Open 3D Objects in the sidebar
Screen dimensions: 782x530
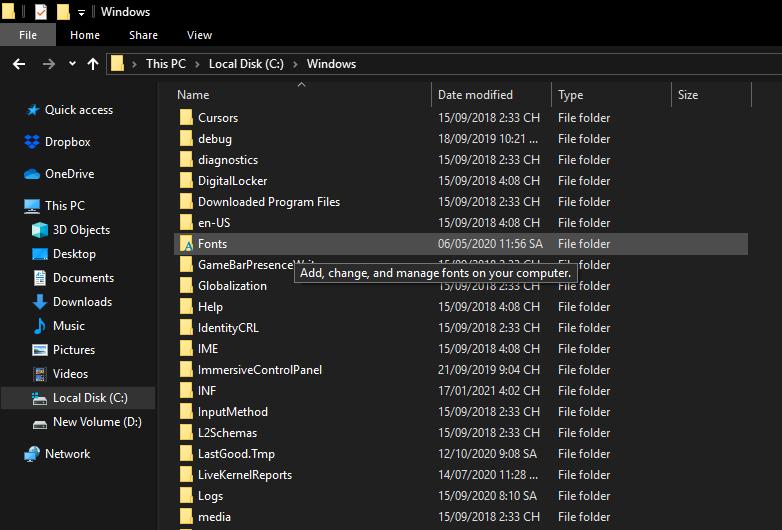pyautogui.click(x=81, y=229)
